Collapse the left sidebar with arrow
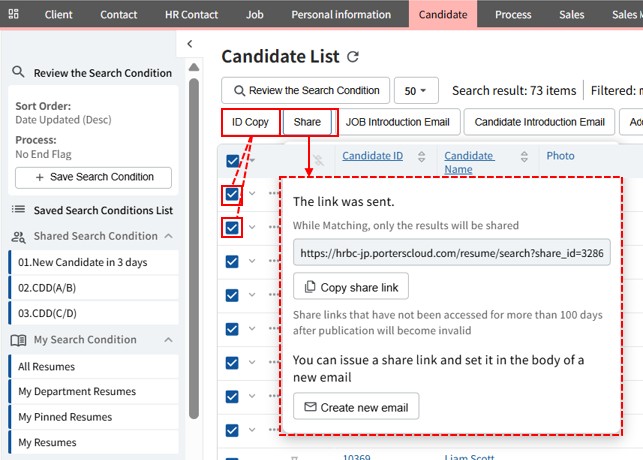Viewport: 643px width, 460px height. 190,44
